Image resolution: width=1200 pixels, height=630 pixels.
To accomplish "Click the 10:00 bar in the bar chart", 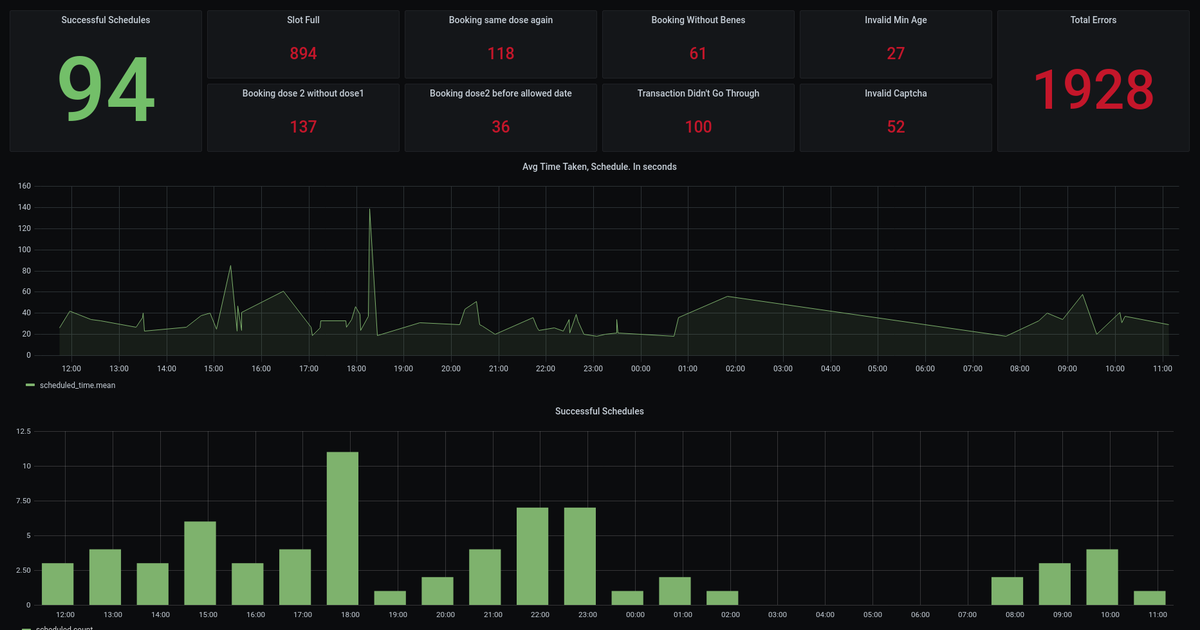I will [x=1102, y=577].
